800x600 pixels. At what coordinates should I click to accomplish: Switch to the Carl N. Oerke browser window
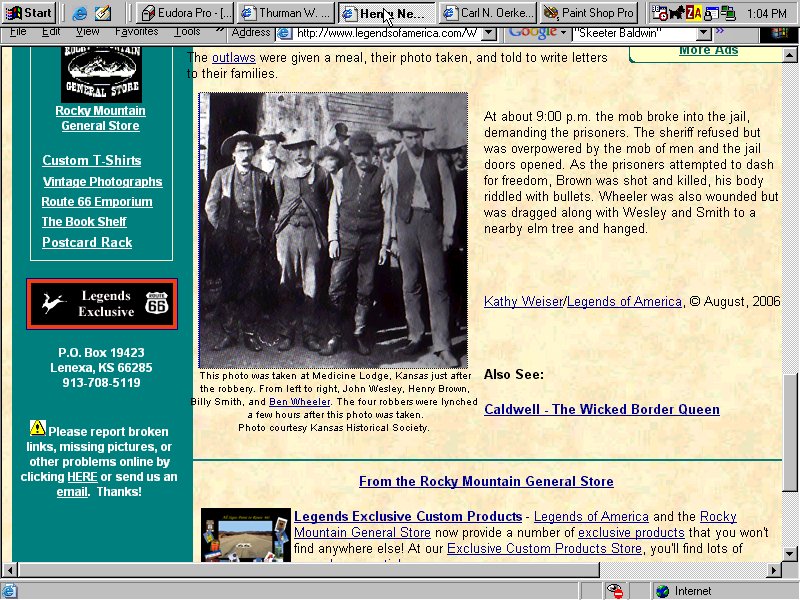pos(489,13)
